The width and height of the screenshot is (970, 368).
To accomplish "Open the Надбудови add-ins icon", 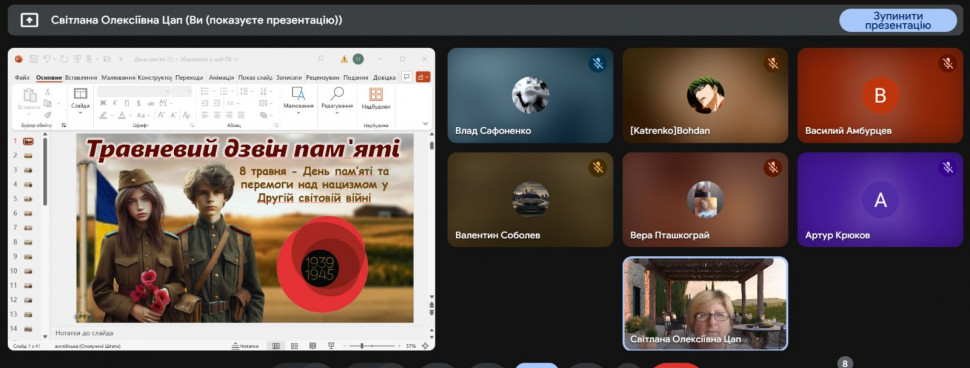I will [376, 94].
